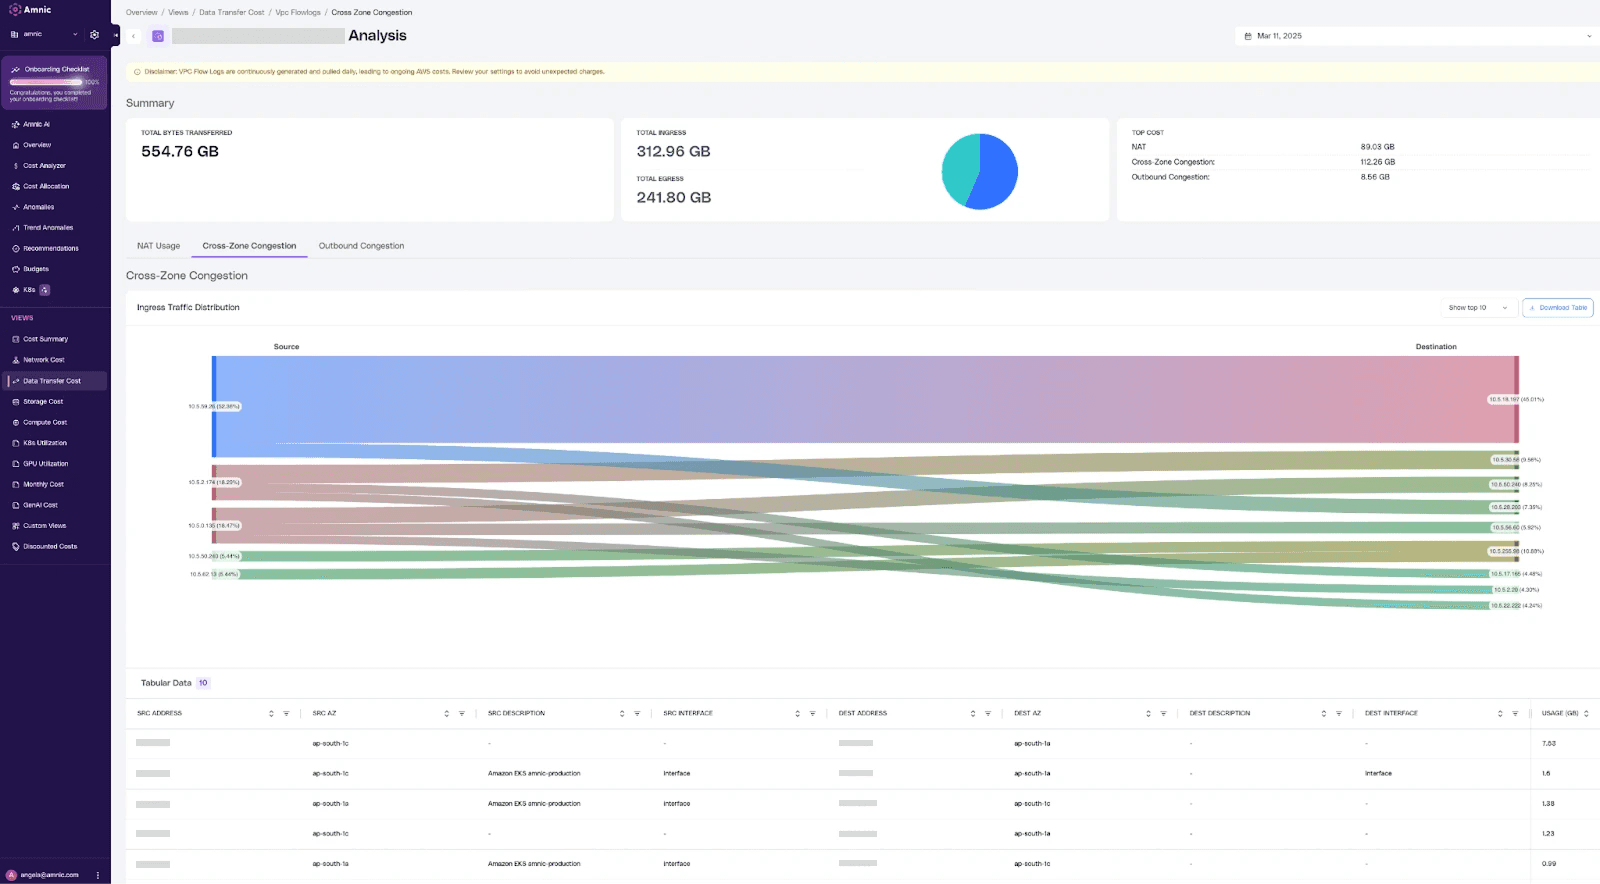Image resolution: width=1600 pixels, height=884 pixels.
Task: Go back using the left chevron button
Action: 134,36
